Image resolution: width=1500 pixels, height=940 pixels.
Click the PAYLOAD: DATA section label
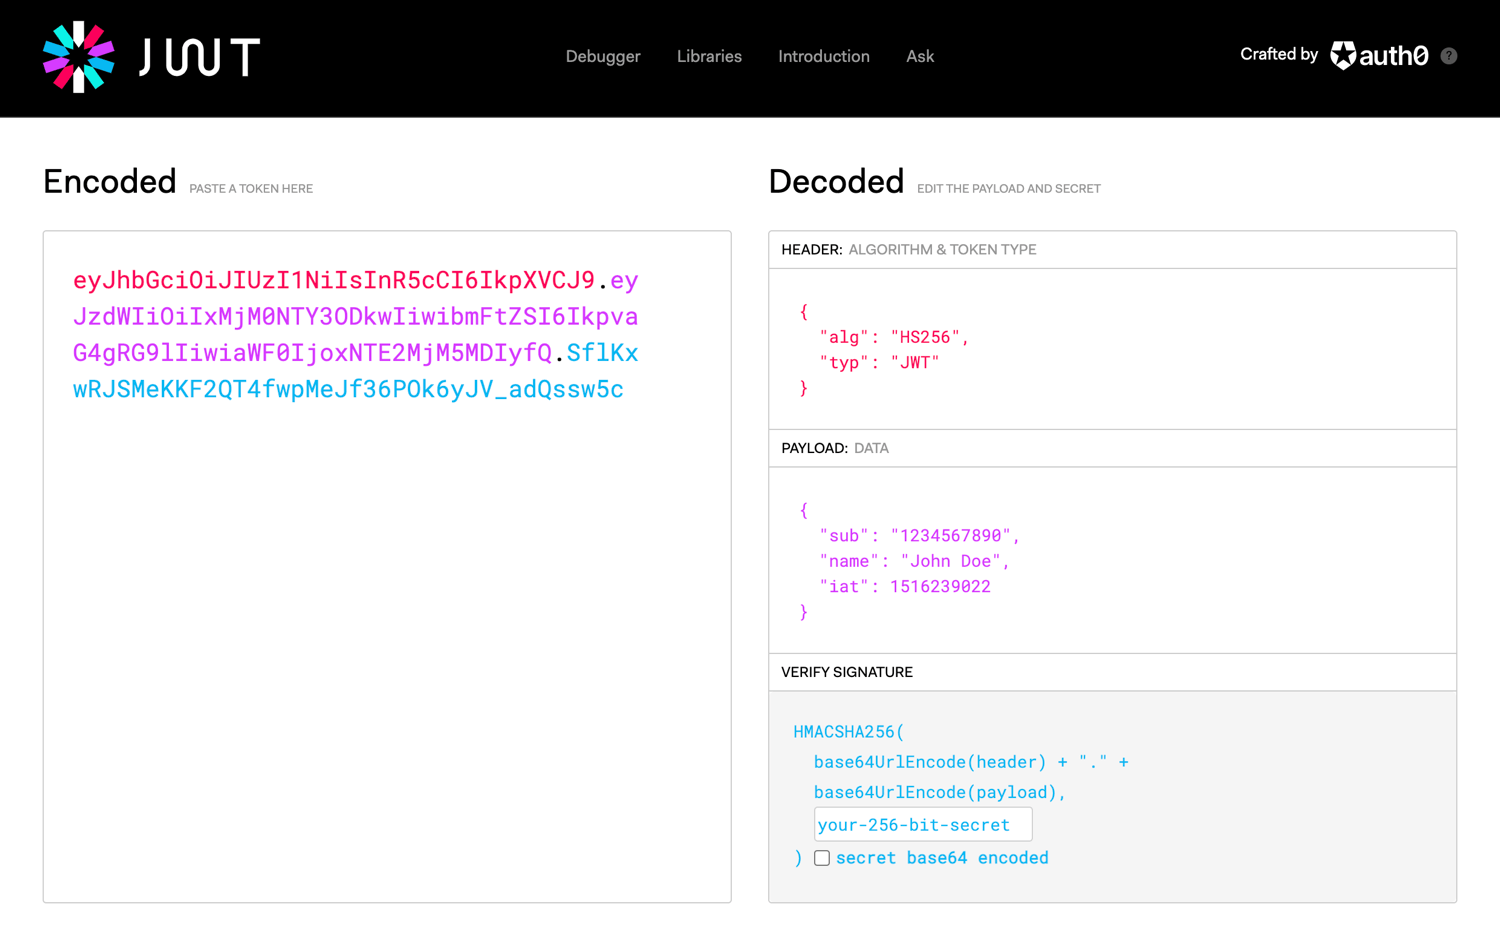tap(835, 448)
